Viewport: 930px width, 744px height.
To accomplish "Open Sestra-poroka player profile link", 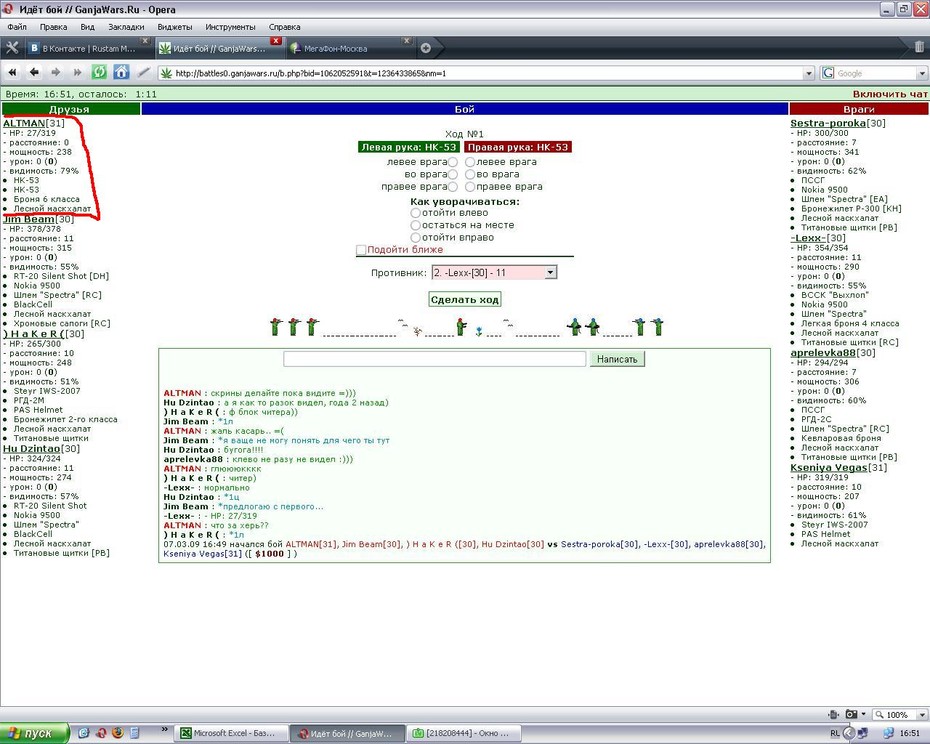I will tap(828, 123).
